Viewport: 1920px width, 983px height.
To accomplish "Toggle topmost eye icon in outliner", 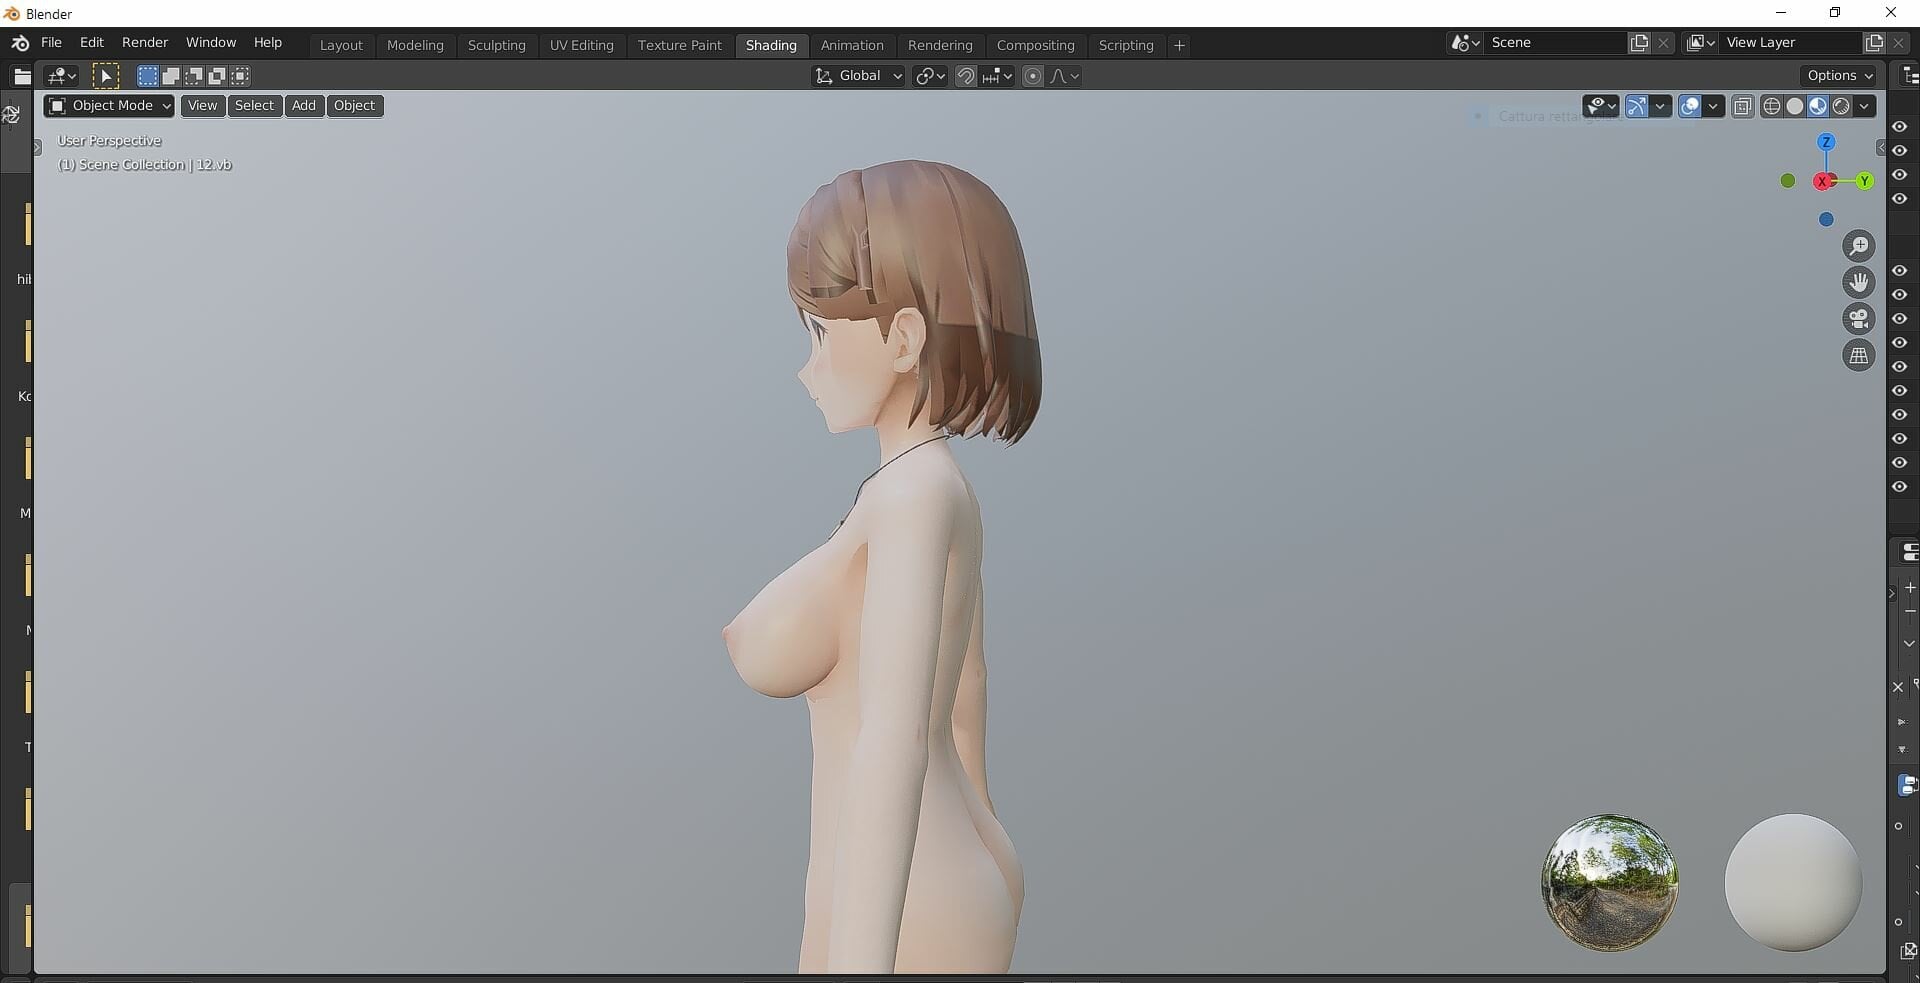I will pyautogui.click(x=1899, y=127).
